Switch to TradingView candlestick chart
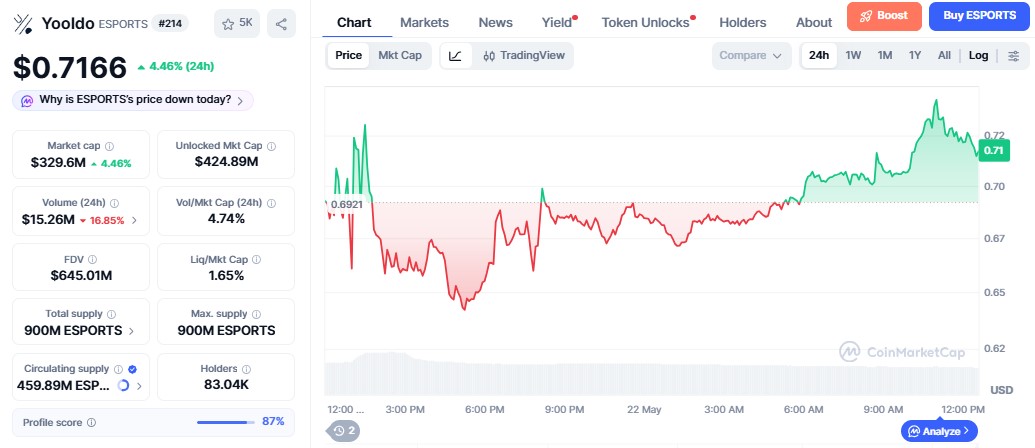 (524, 55)
